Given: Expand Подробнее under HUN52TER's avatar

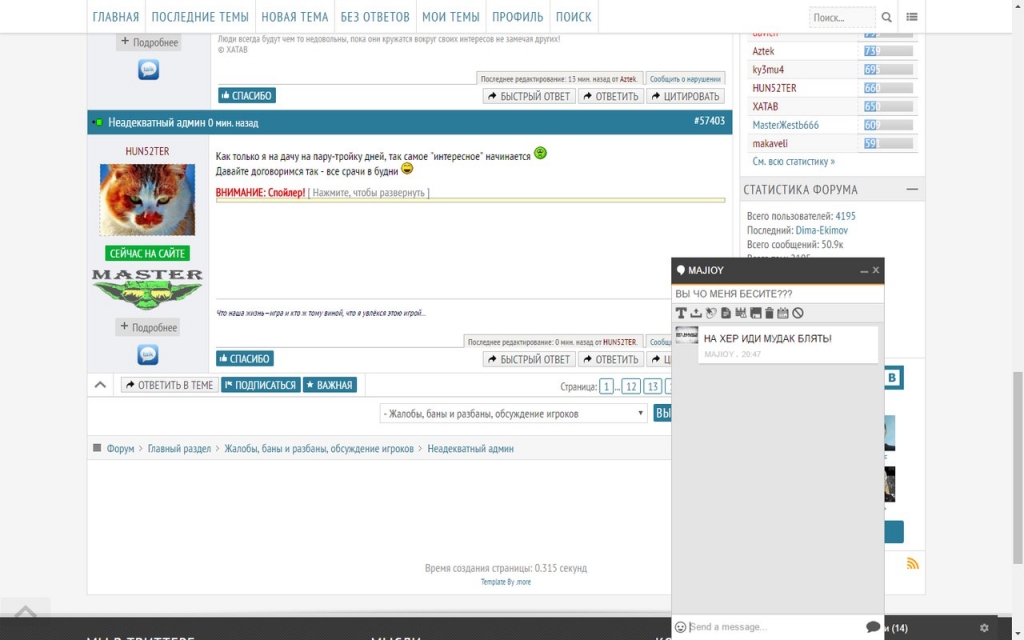Looking at the screenshot, I should pyautogui.click(x=148, y=327).
